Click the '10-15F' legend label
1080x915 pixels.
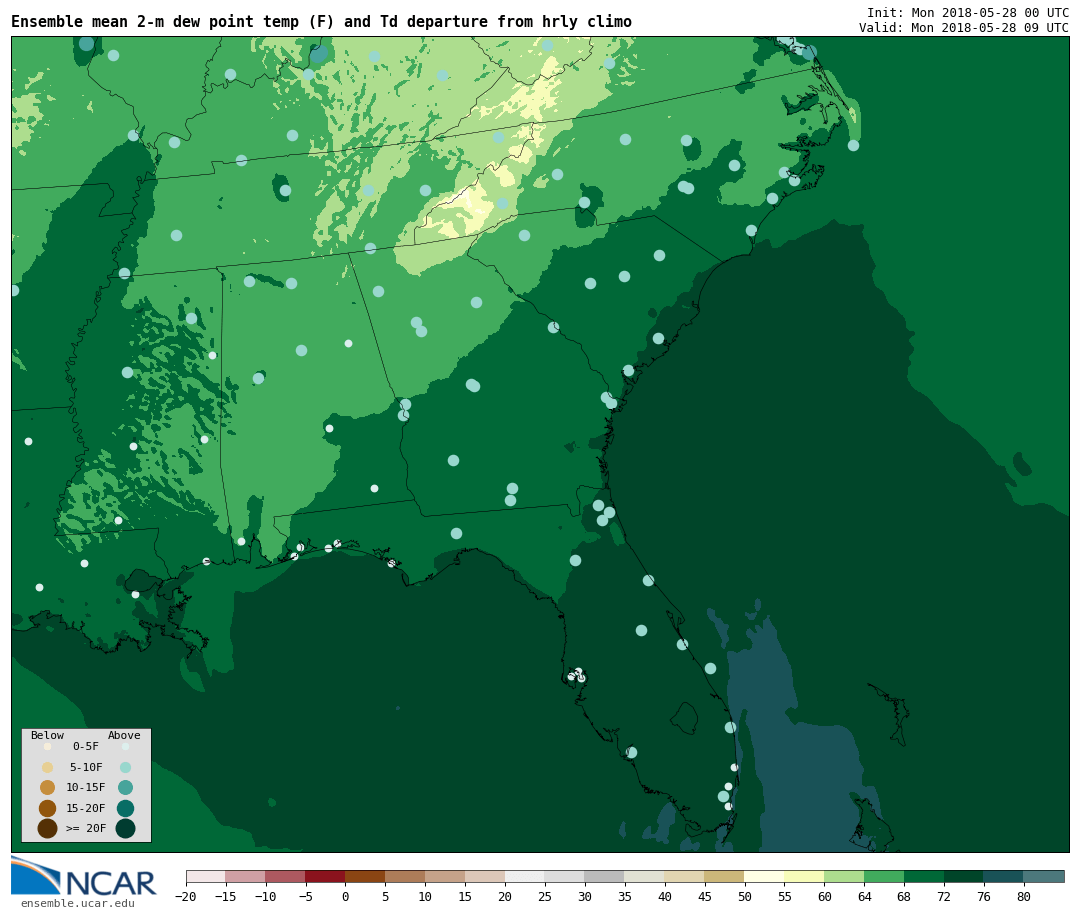86,787
